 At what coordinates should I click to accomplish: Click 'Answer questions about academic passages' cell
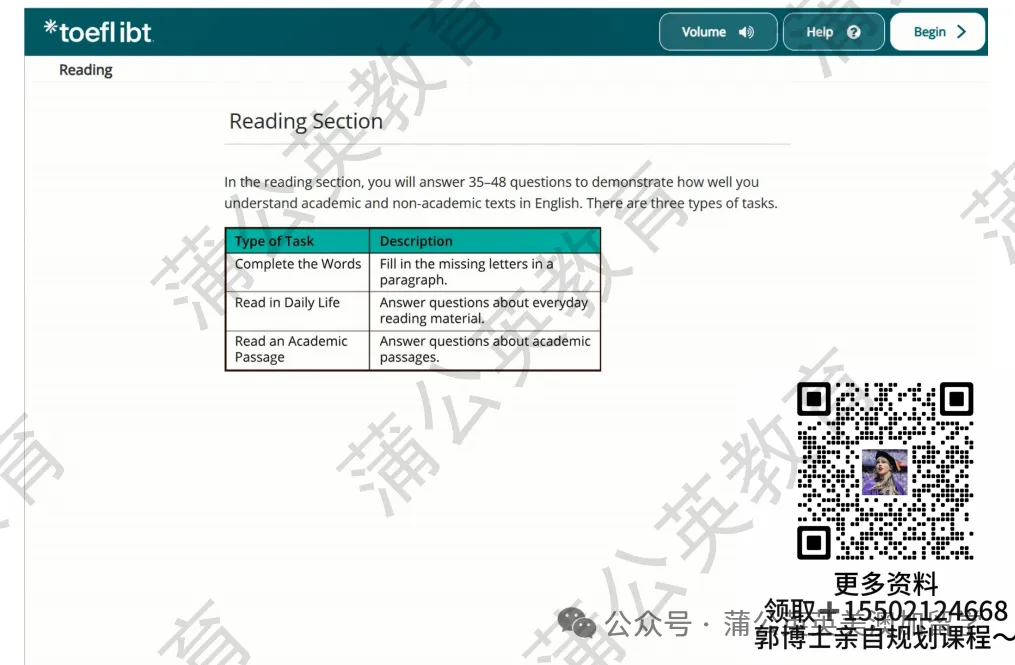(485, 350)
